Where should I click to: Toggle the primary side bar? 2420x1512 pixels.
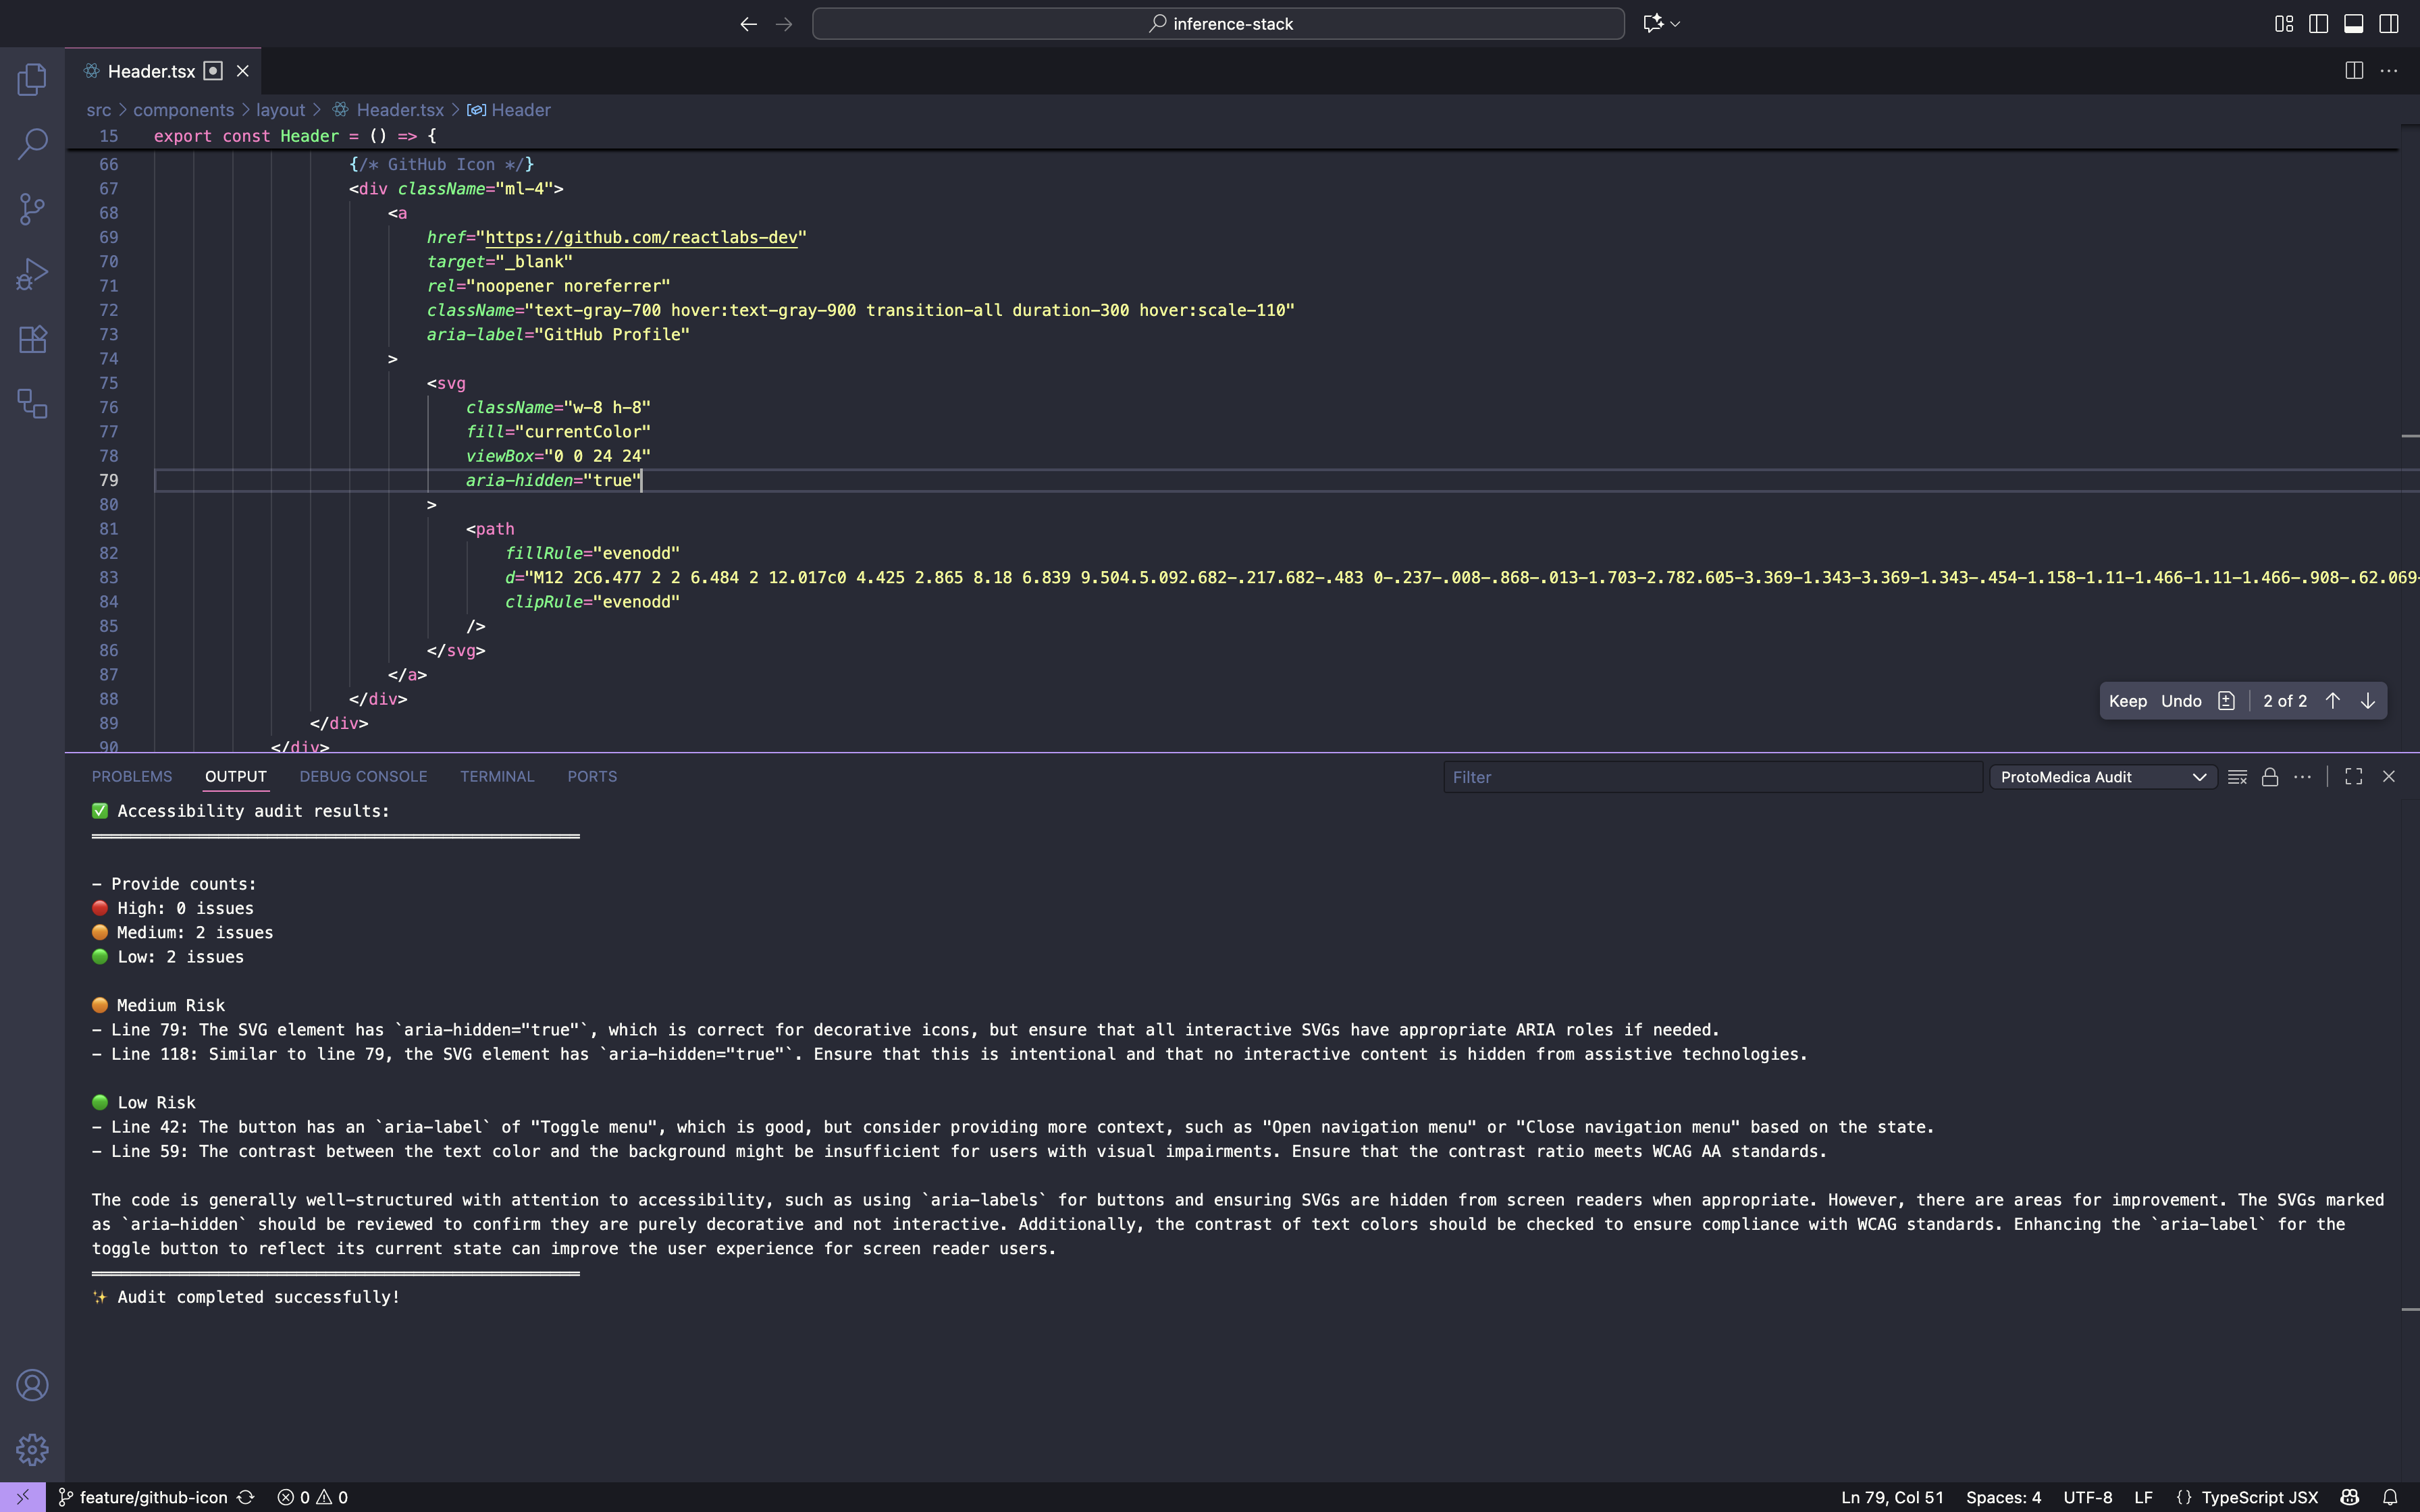click(x=2318, y=24)
